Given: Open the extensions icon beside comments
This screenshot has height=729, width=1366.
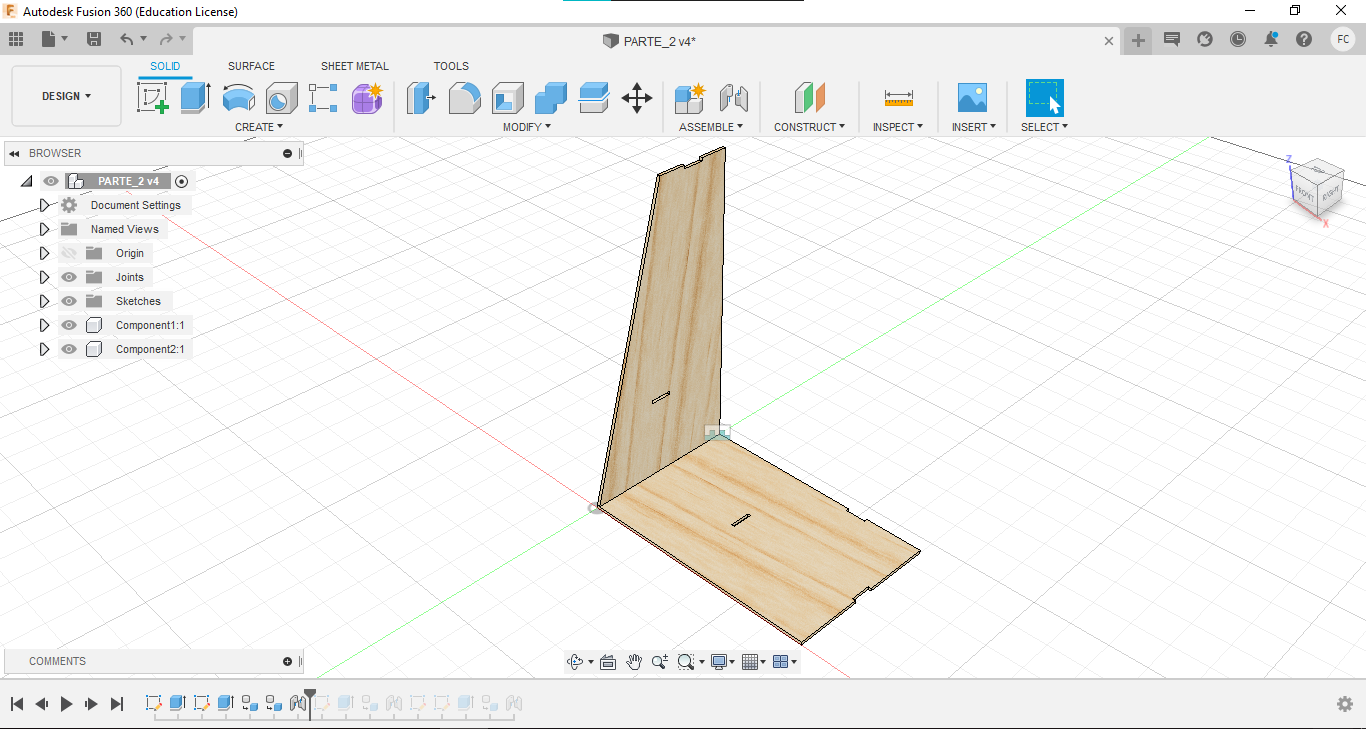Looking at the screenshot, I should click(1205, 39).
